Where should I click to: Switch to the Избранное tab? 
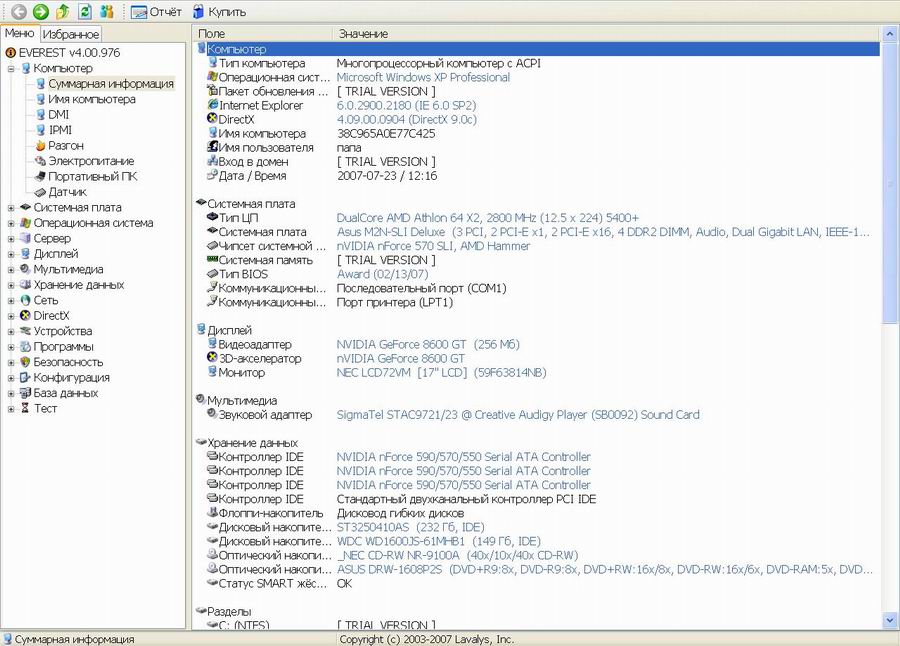coord(70,34)
